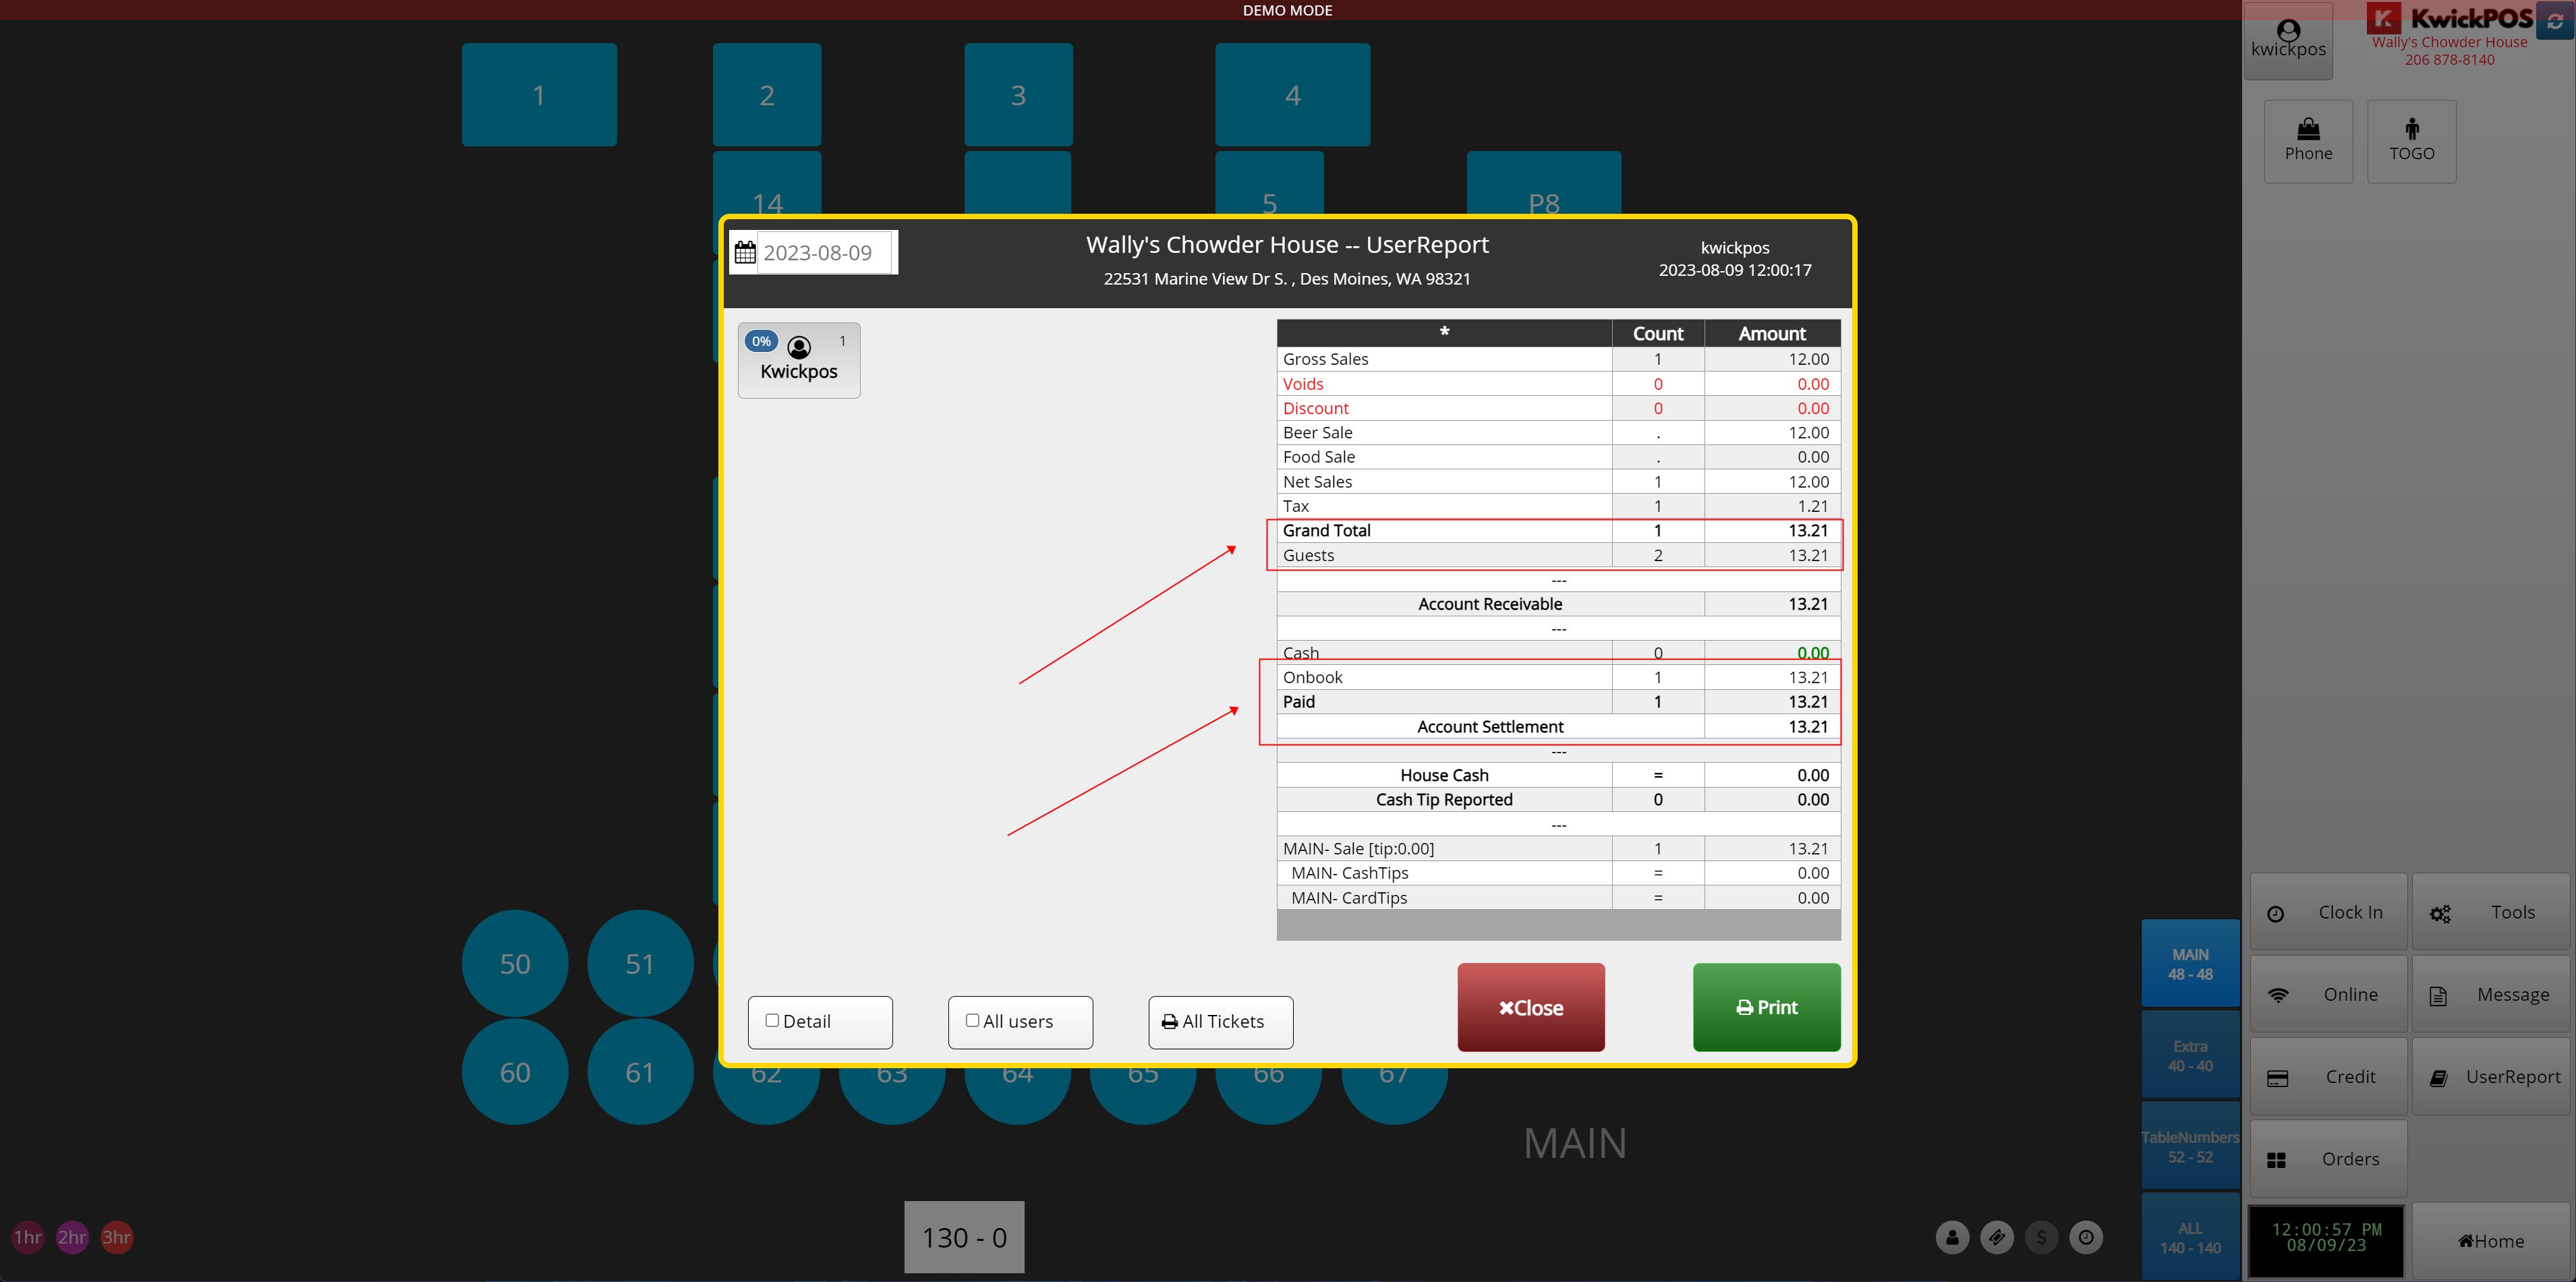This screenshot has width=2576, height=1282.
Task: Click the ticket icon in bottom bar
Action: point(1996,1237)
